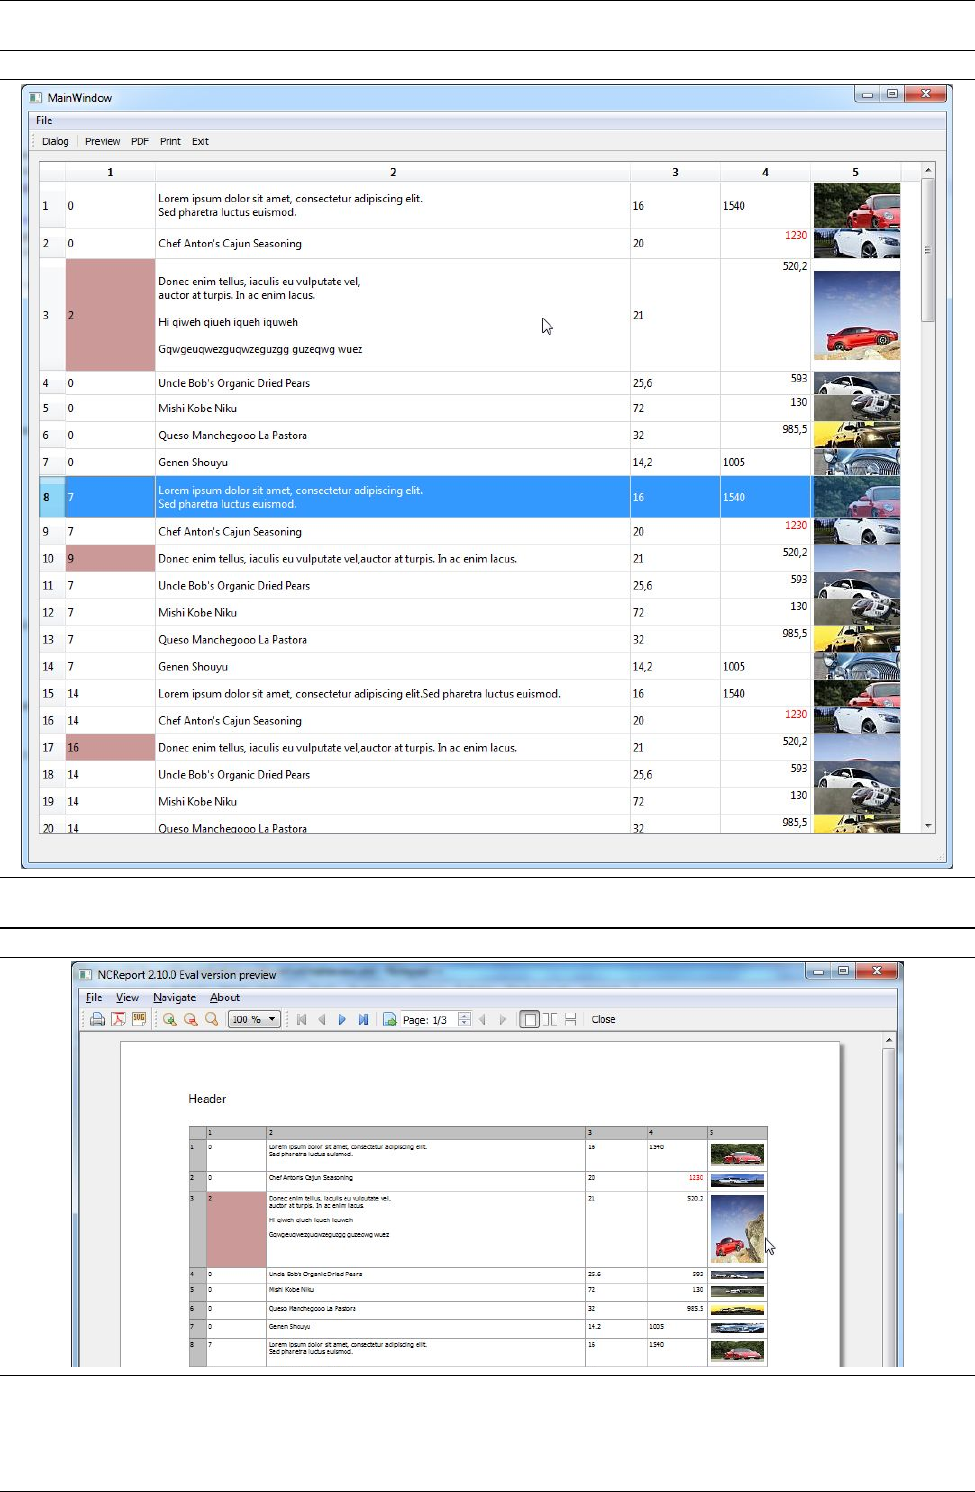975x1492 pixels.
Task: Click the zoom in magnifier icon
Action: (x=170, y=1019)
